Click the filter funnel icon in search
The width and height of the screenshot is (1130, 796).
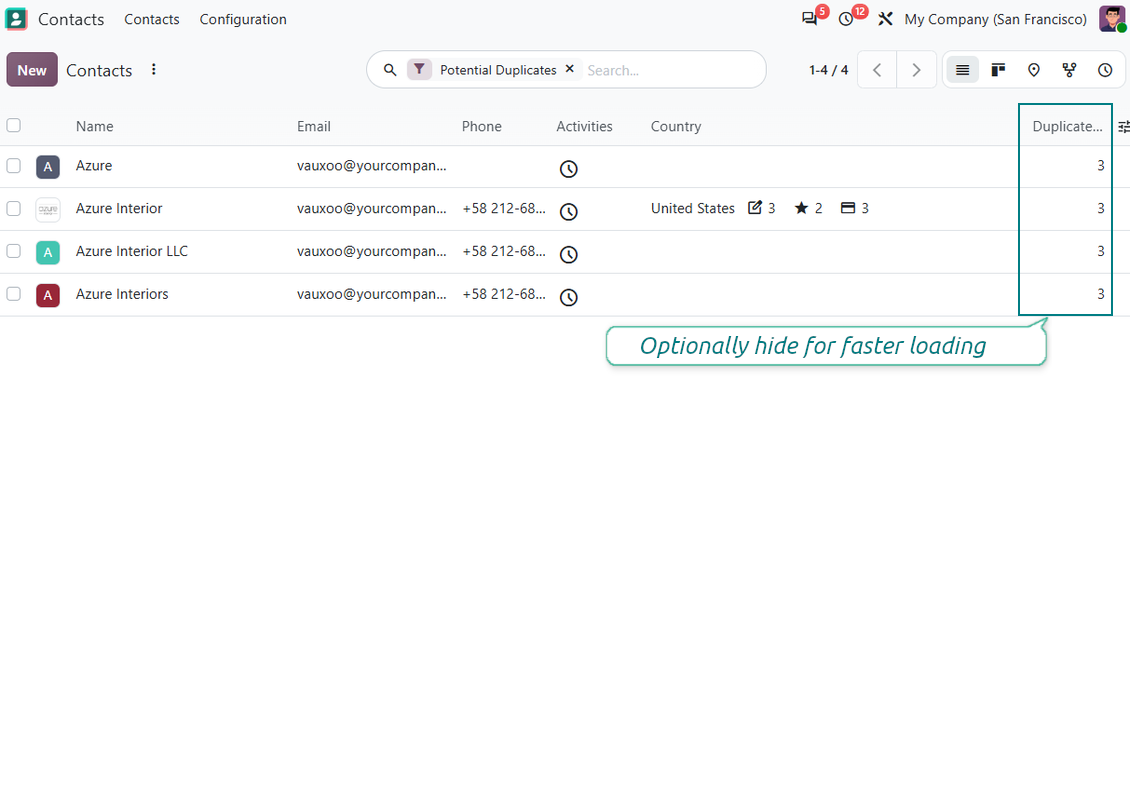(419, 69)
